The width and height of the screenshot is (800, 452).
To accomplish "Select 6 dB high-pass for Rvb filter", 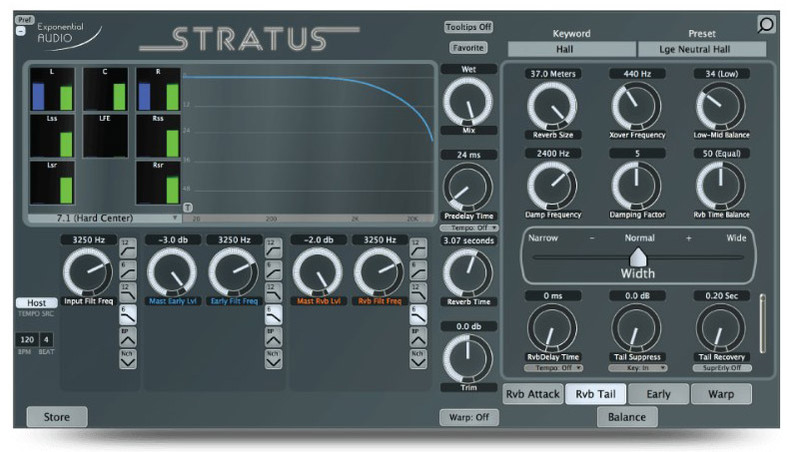I will 418,270.
